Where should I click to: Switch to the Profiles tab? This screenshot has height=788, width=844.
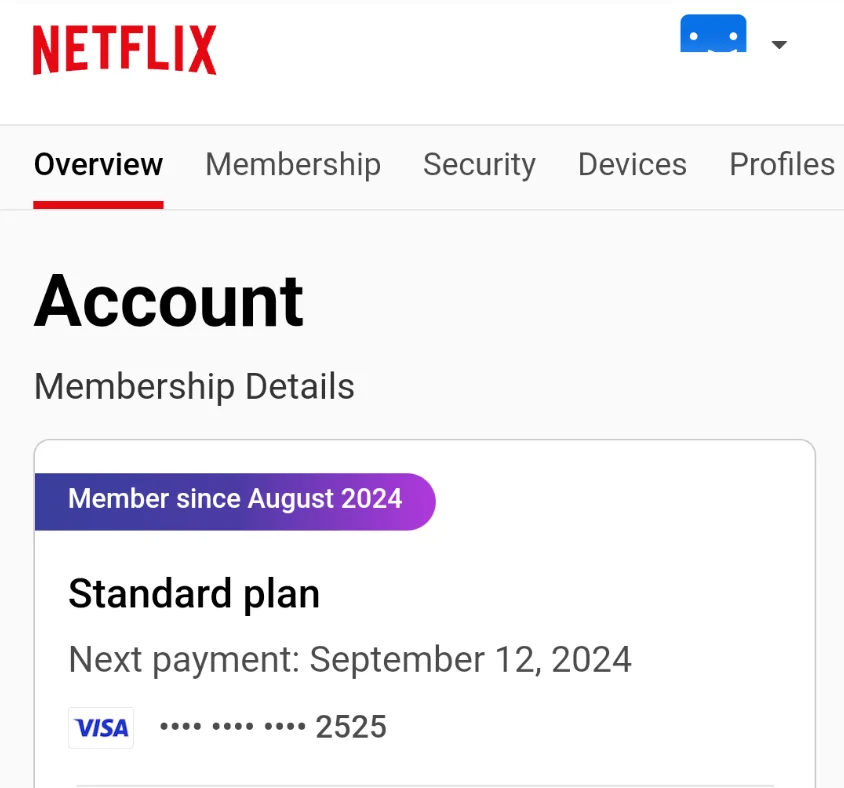coord(782,165)
